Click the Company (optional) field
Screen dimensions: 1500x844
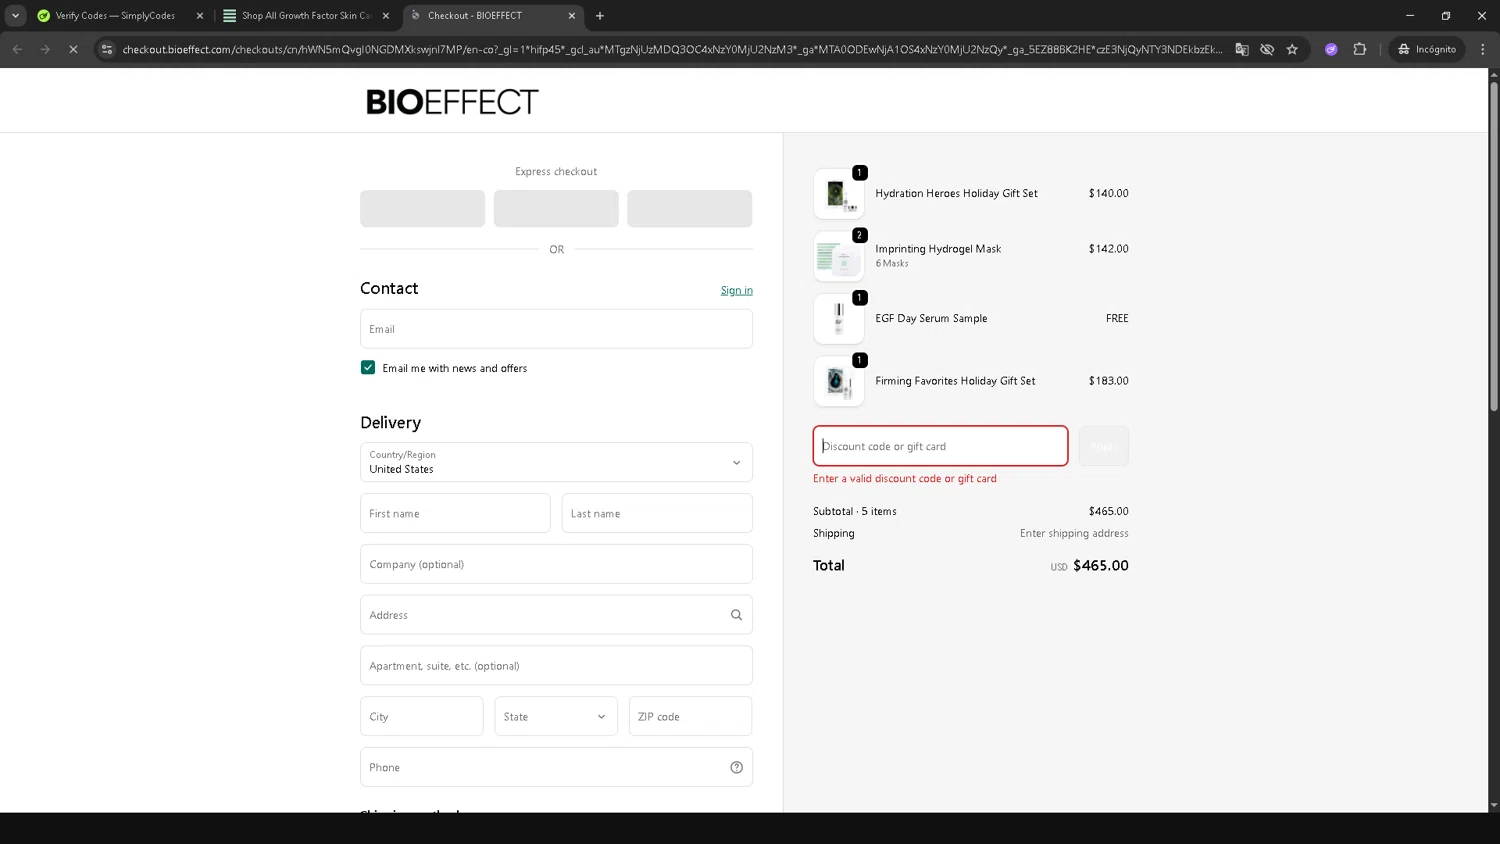(556, 564)
